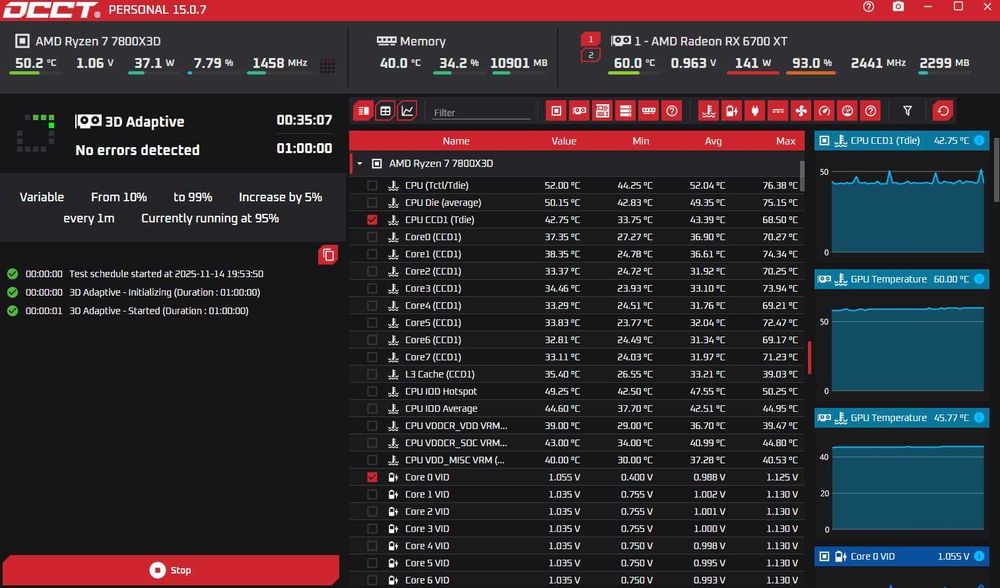Select GPU 2 in the GPU selector

591,55
